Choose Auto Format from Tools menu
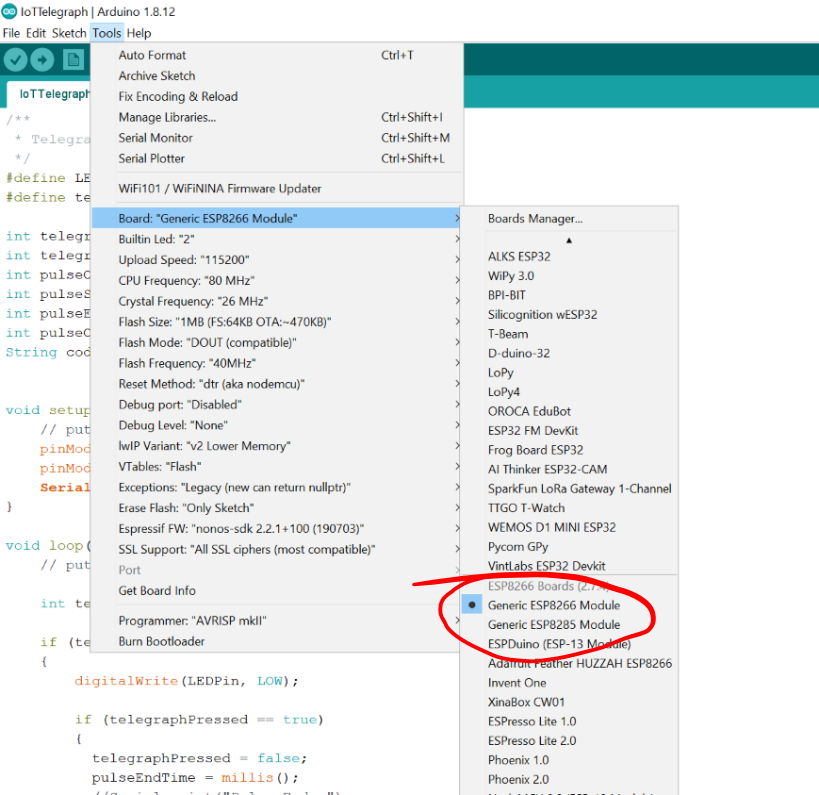819x795 pixels. 277,55
